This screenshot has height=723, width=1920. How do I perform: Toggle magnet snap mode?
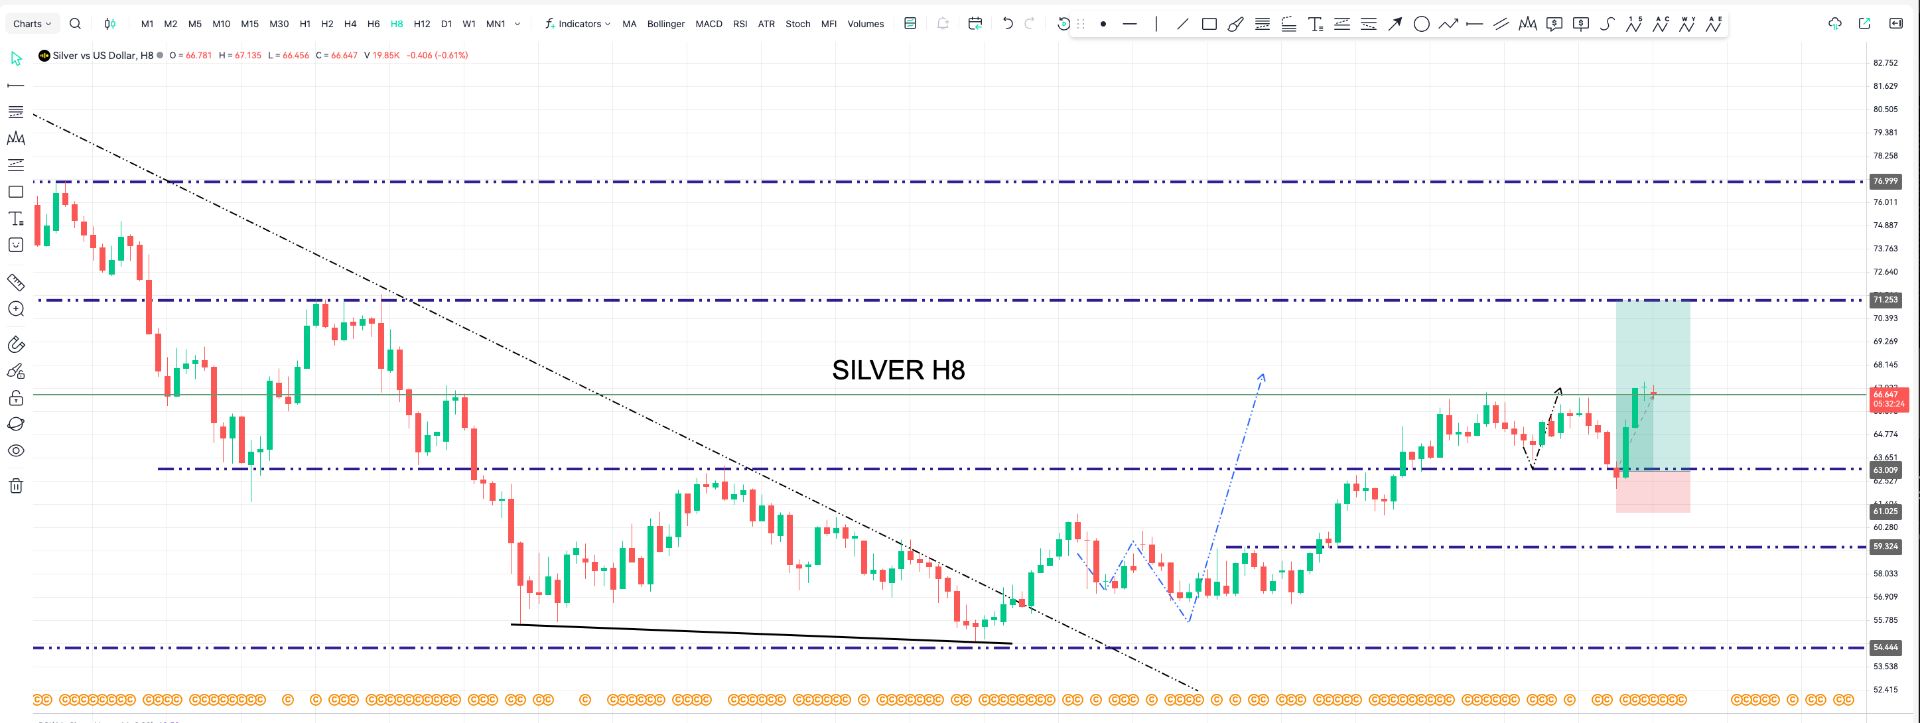pos(16,345)
